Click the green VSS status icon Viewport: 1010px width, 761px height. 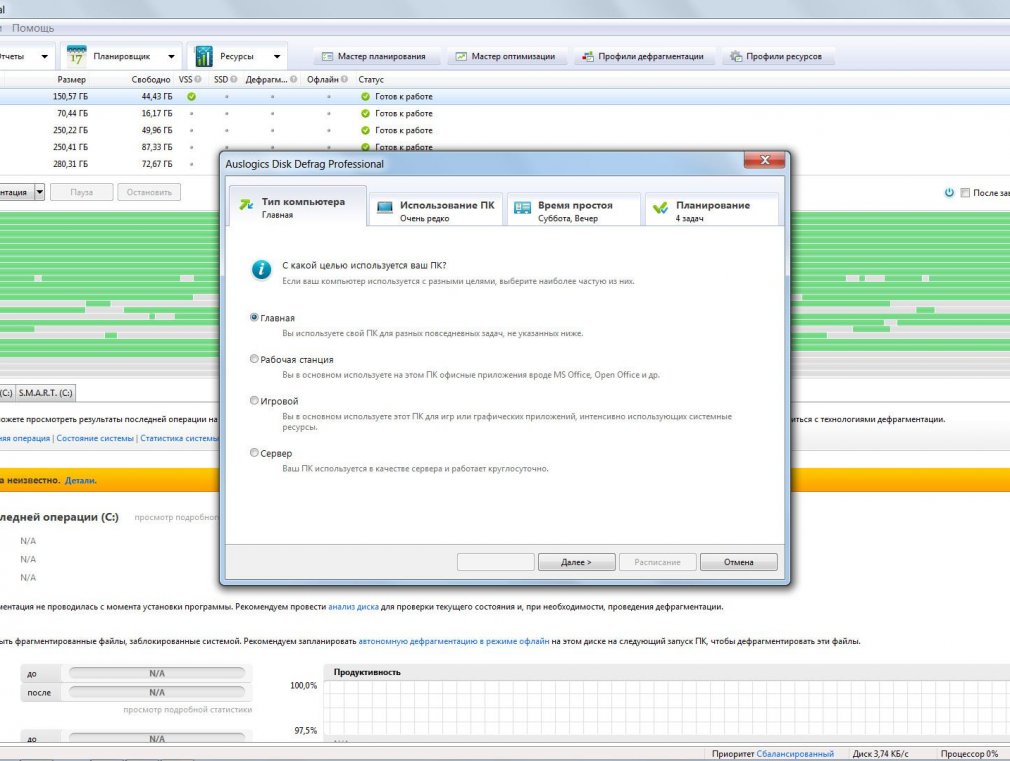tap(191, 97)
